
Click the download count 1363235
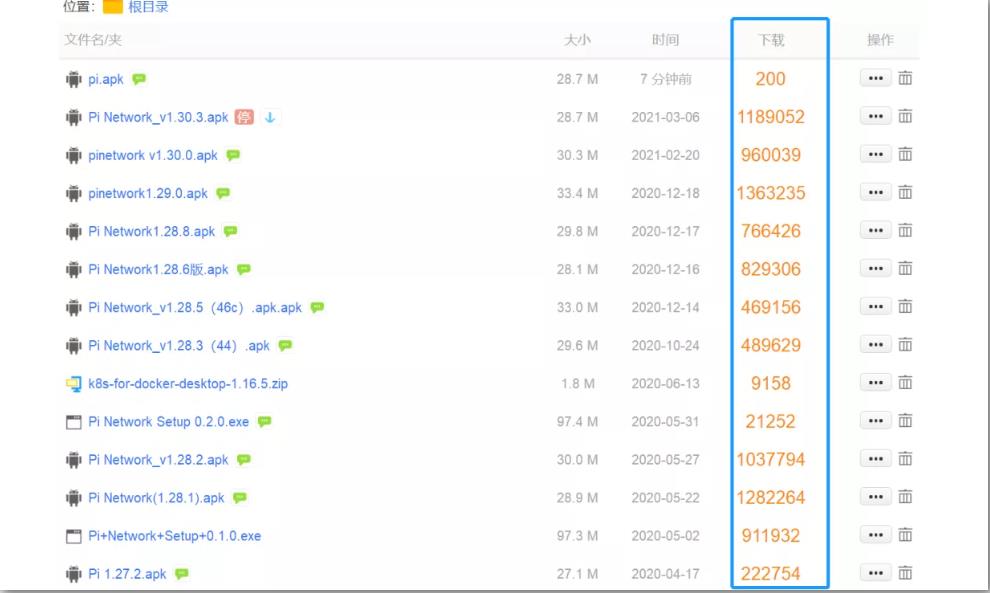coord(771,193)
